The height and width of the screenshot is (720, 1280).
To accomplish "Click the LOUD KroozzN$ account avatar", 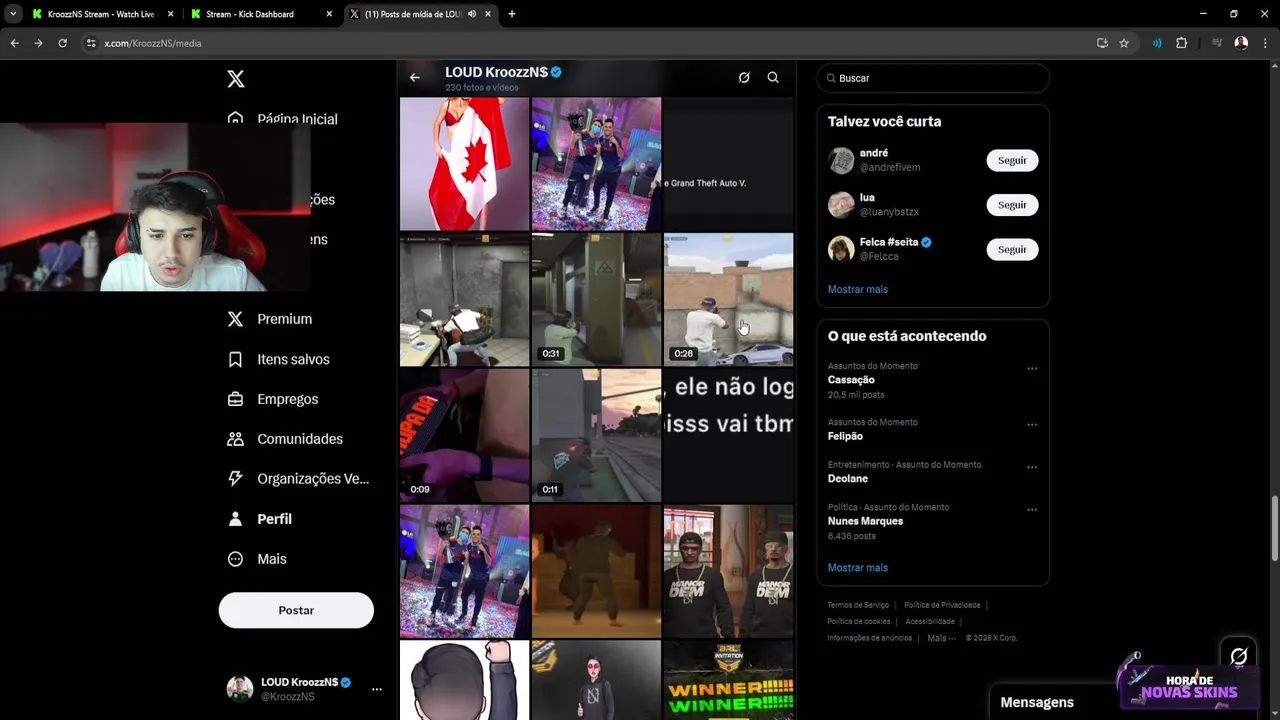I will pos(240,689).
